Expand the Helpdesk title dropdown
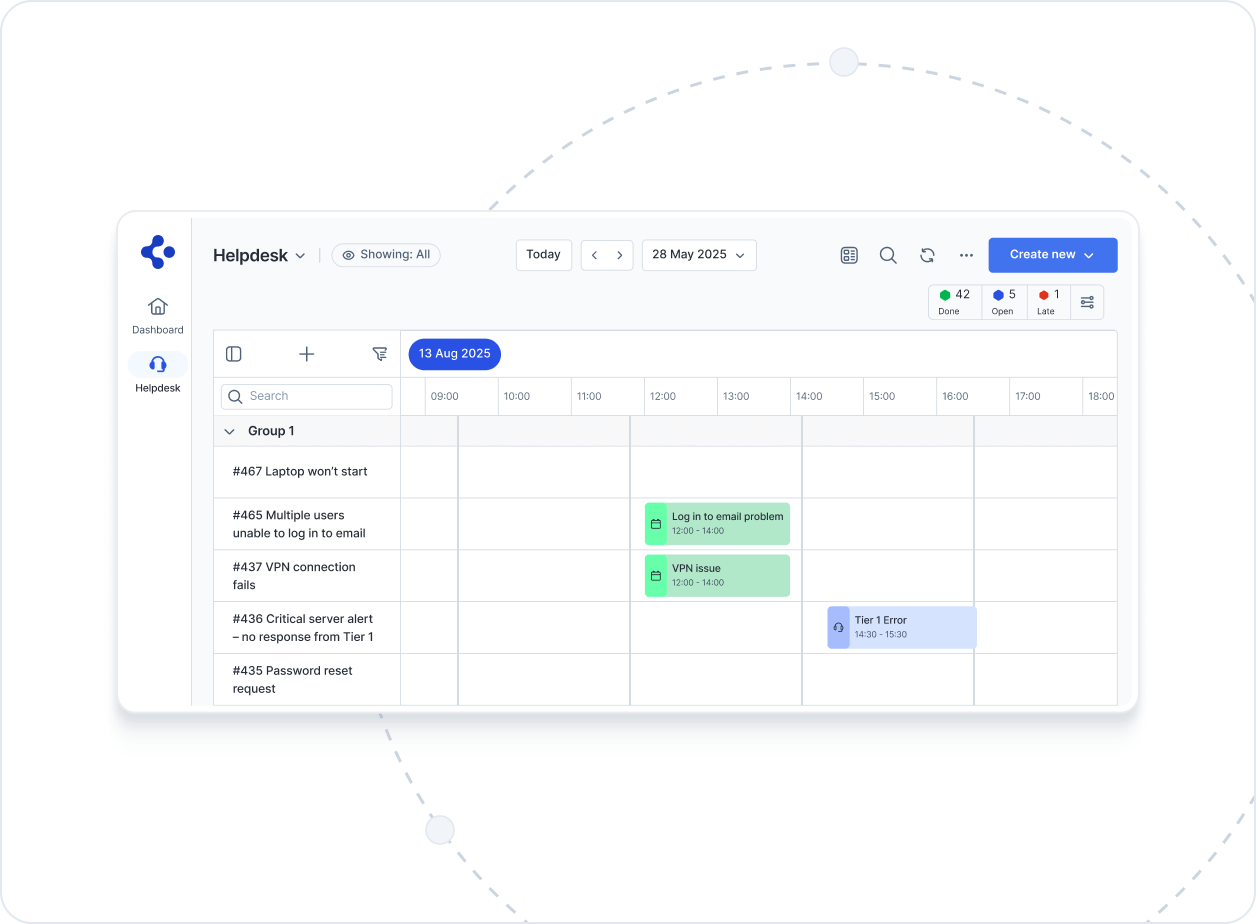 [x=259, y=256]
